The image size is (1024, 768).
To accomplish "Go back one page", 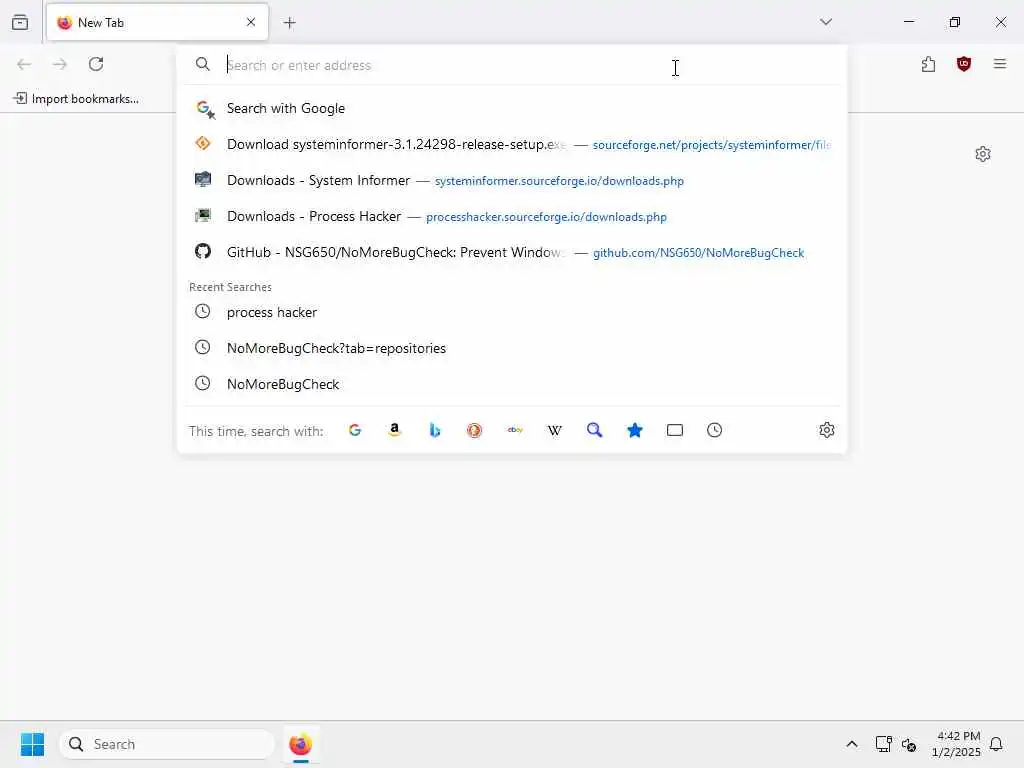I will 24,64.
